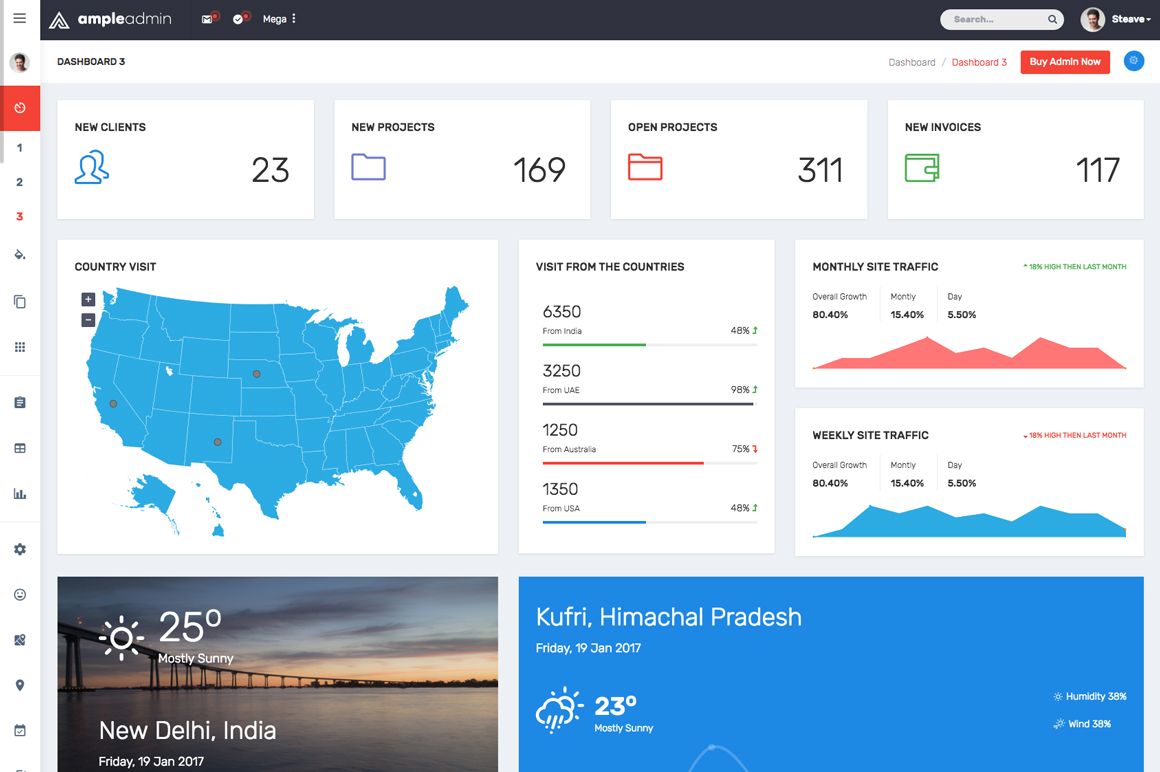The image size is (1160, 772).
Task: Open the widgets gear sidebar icon
Action: [20, 549]
